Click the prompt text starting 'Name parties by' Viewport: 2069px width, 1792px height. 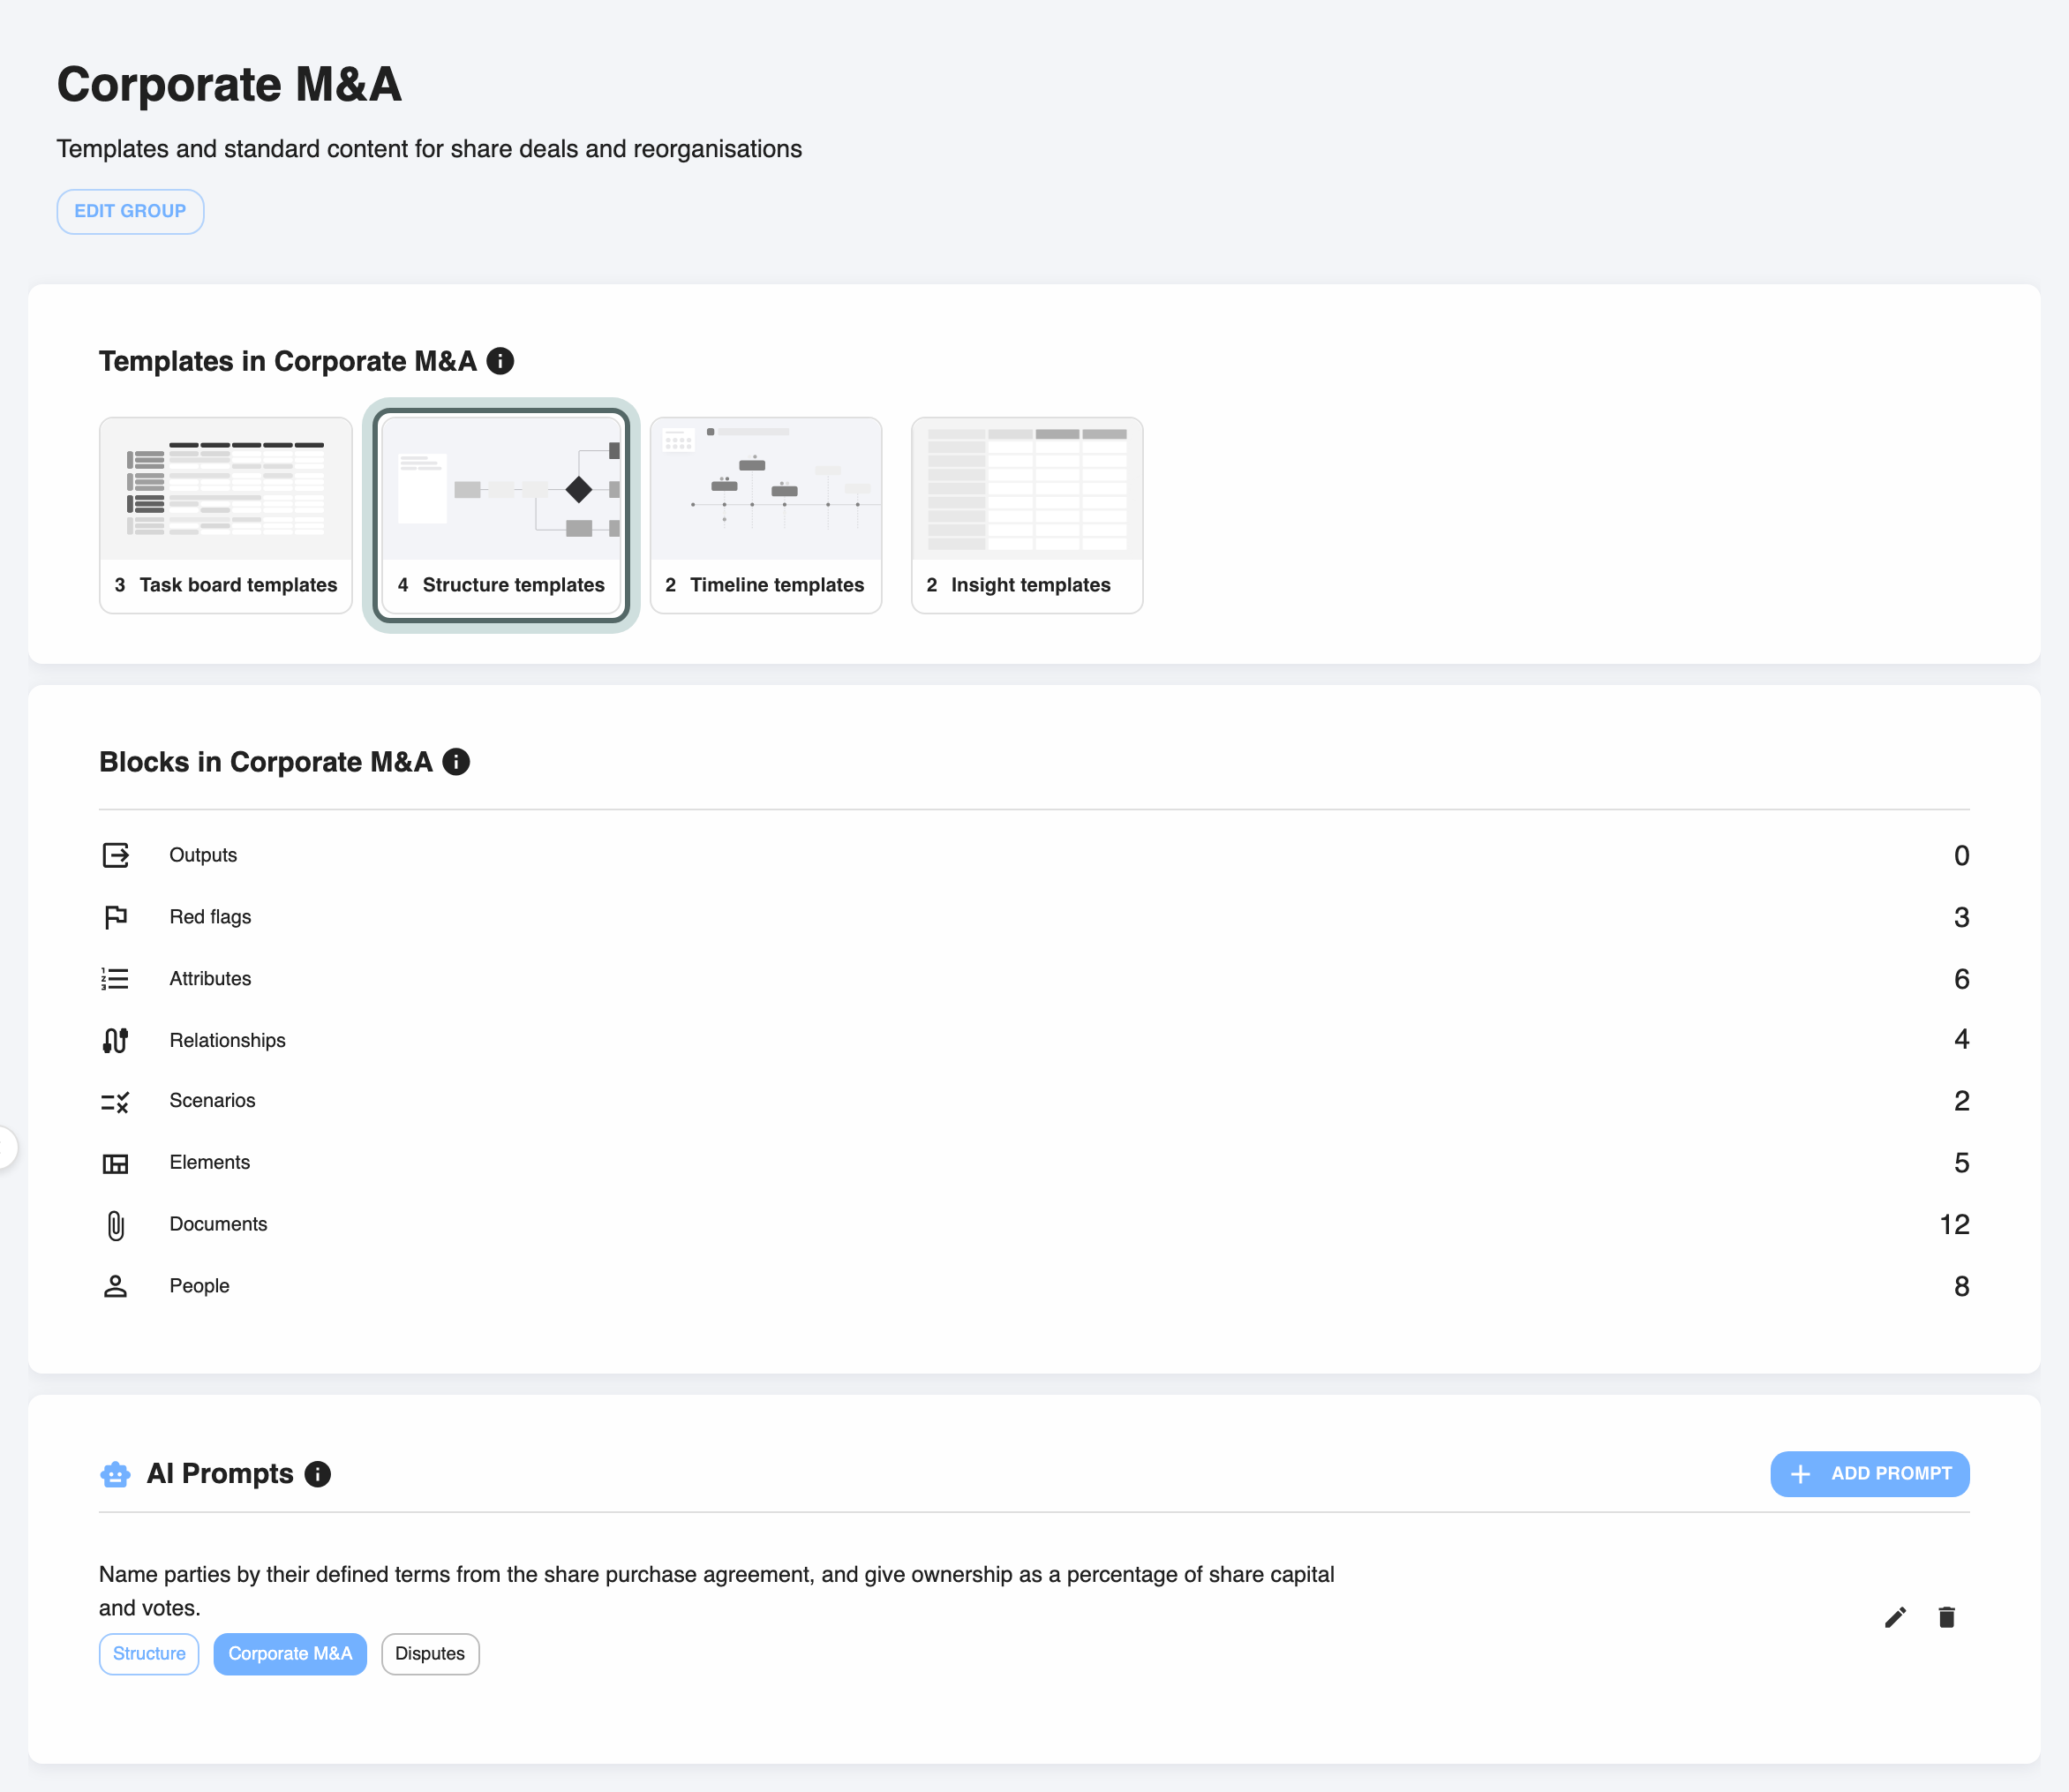716,1591
